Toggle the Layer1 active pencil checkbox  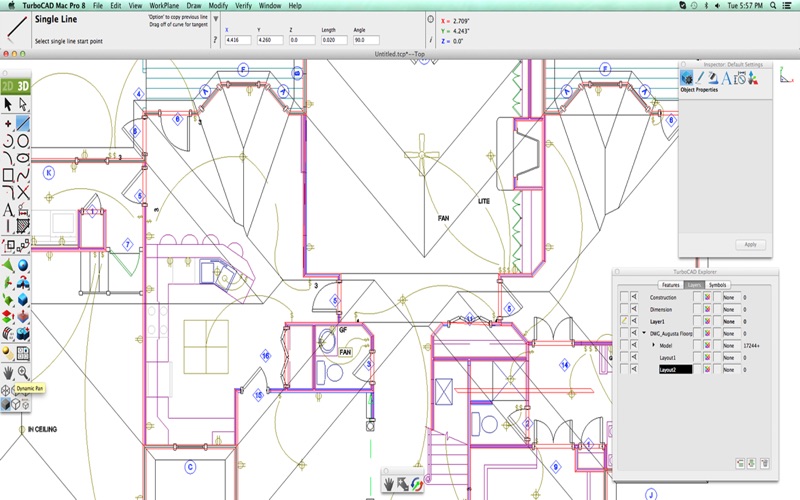point(623,321)
